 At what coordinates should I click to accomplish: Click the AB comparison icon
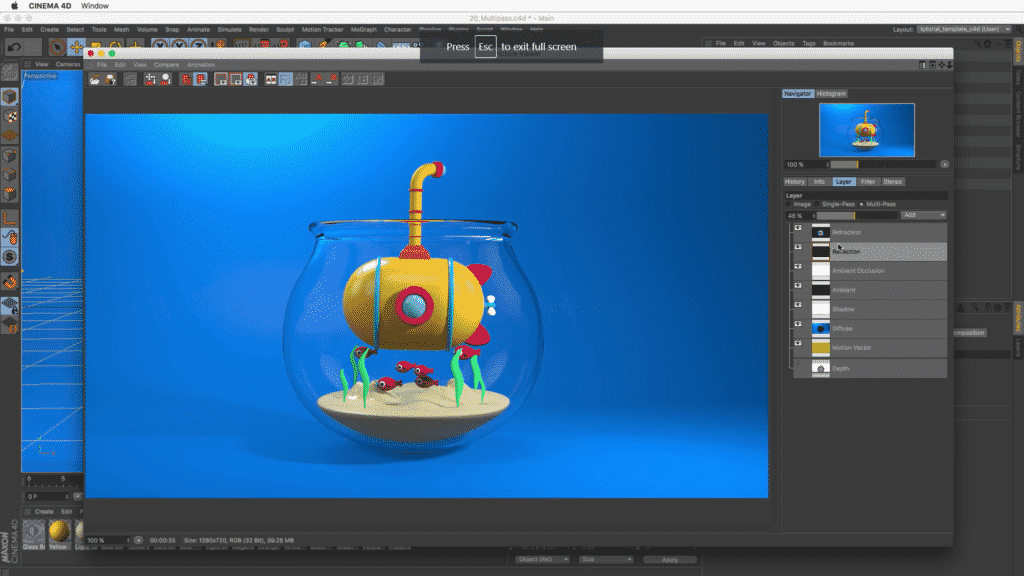coord(270,80)
